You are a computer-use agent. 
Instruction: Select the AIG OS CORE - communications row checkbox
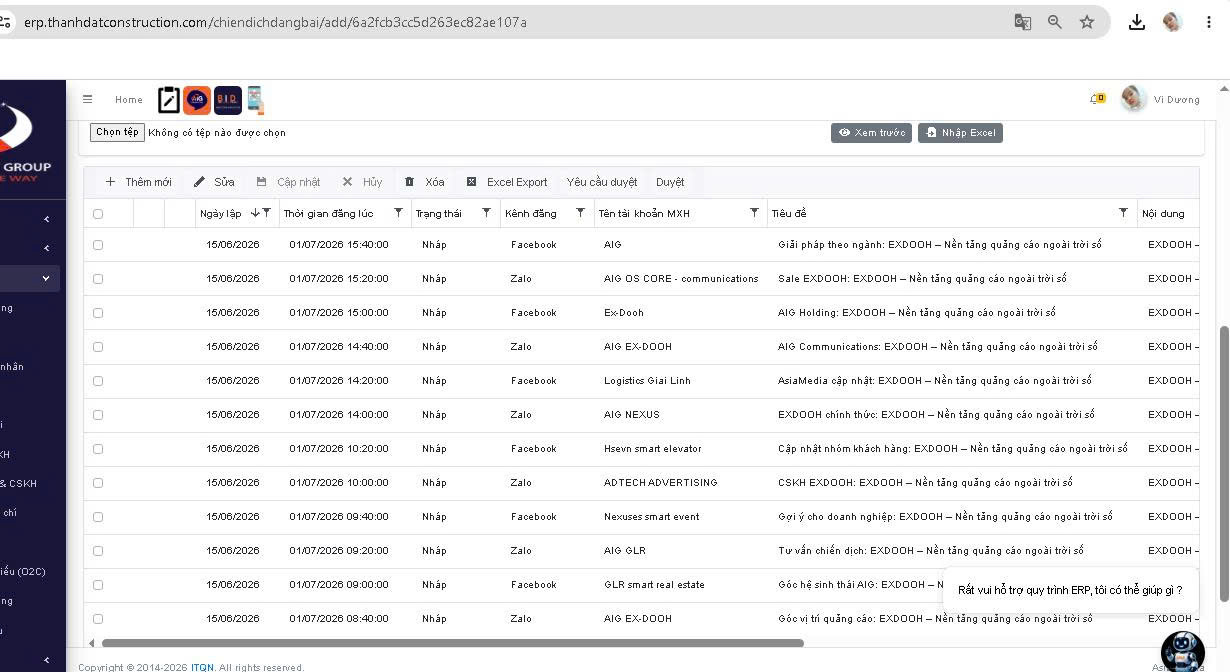(98, 279)
